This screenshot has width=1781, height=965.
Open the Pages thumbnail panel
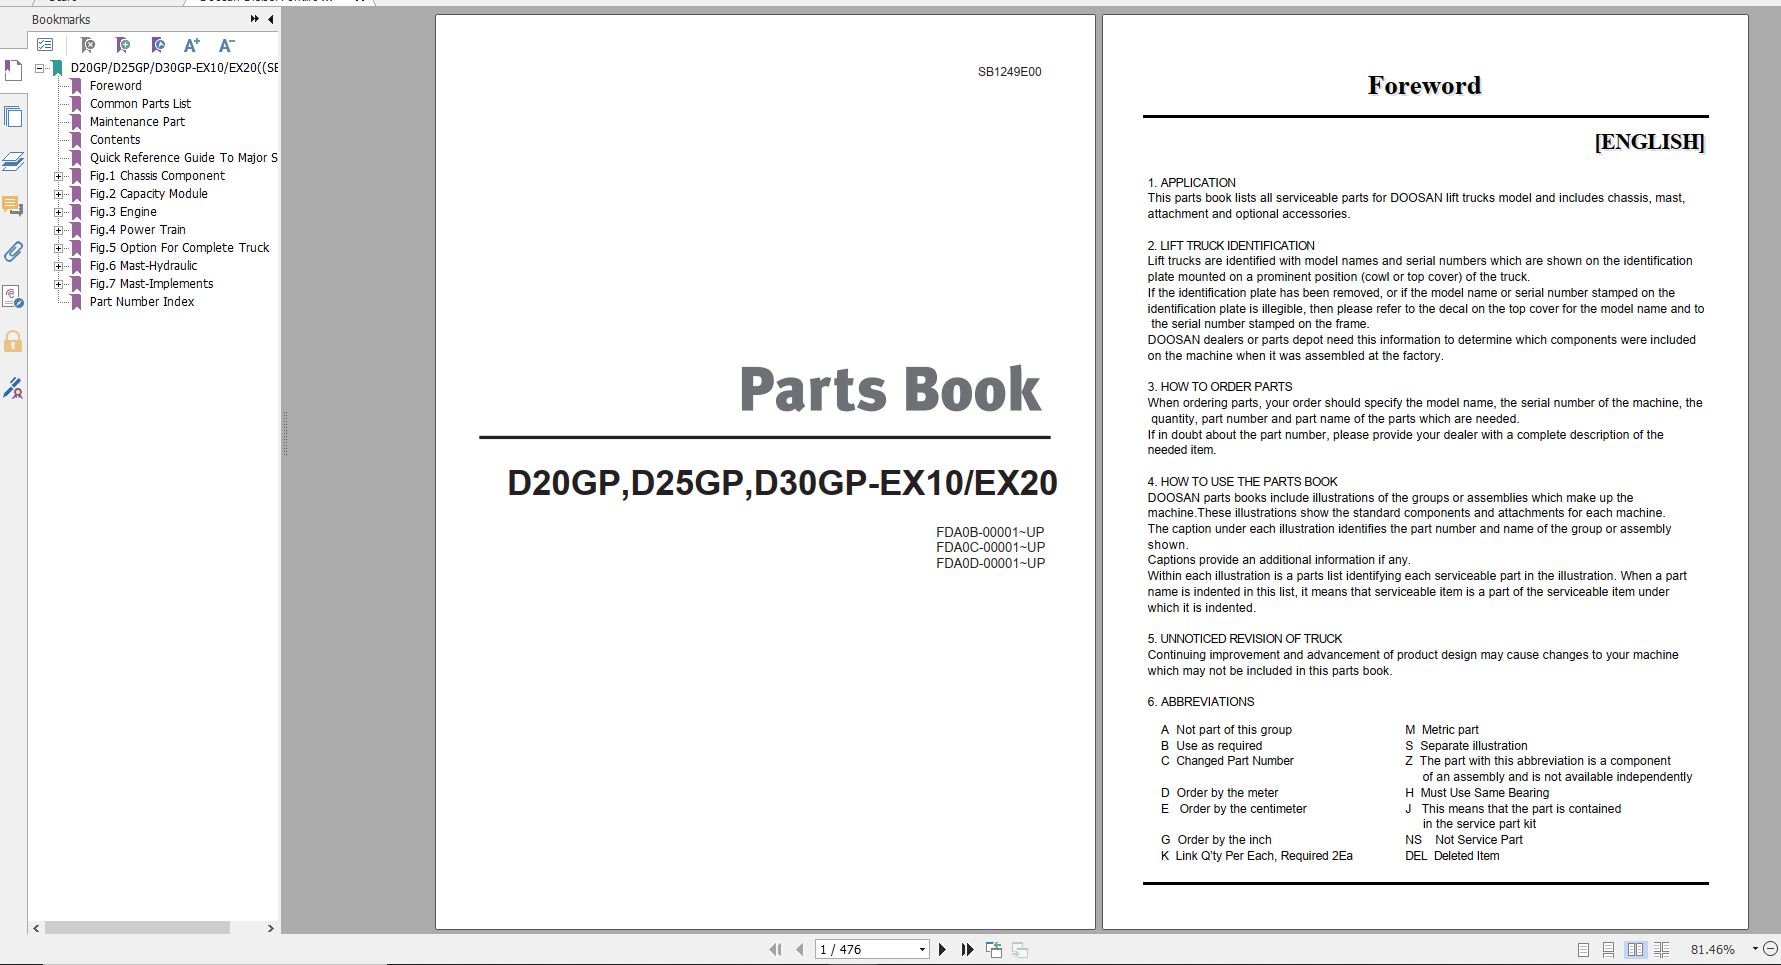[13, 117]
